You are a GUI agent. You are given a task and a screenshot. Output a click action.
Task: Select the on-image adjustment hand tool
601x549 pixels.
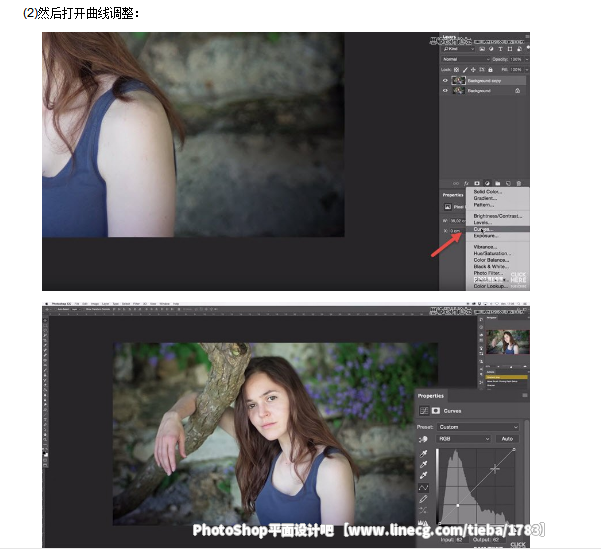point(423,439)
